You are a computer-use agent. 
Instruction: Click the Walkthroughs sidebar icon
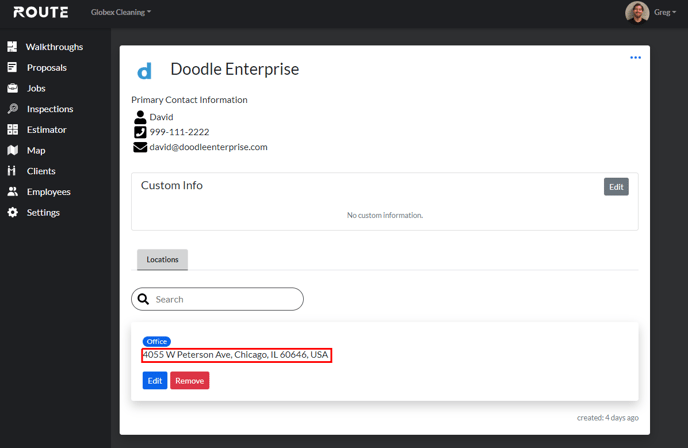(x=12, y=47)
